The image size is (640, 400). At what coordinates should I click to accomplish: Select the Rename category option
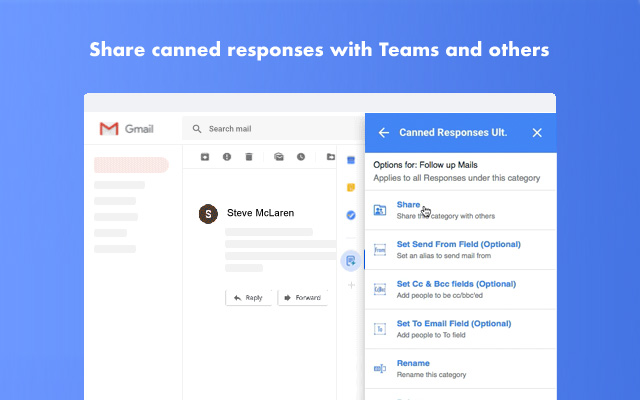click(460, 369)
